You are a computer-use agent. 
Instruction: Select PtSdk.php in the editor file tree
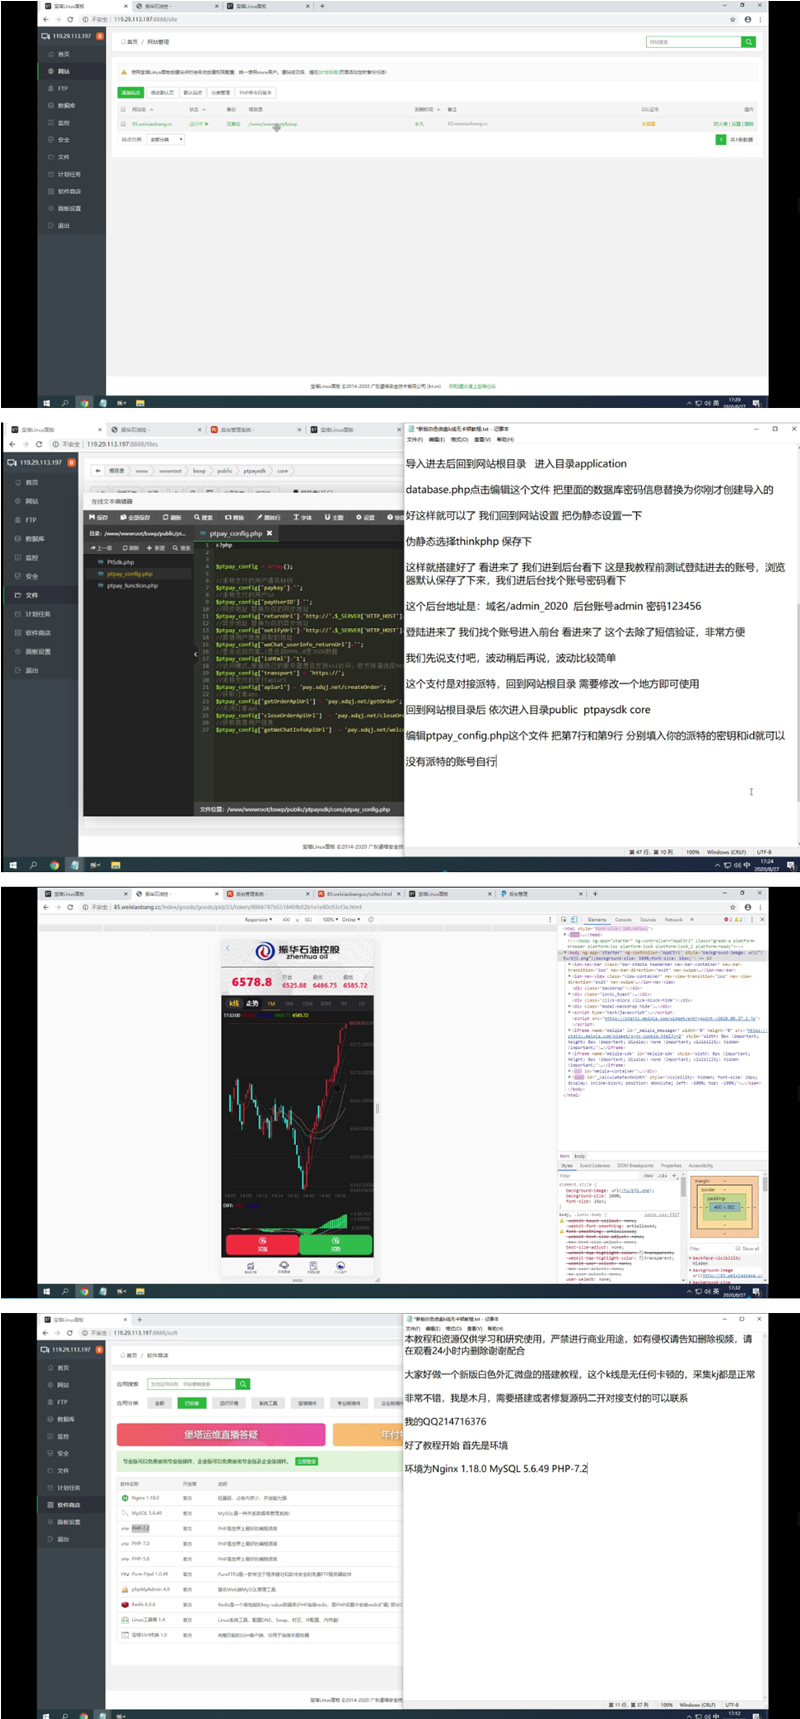[x=120, y=562]
